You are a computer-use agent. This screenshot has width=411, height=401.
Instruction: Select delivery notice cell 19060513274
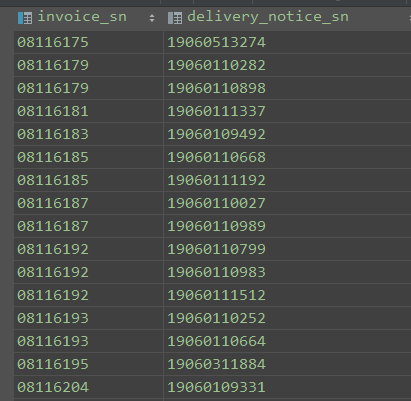coord(287,42)
